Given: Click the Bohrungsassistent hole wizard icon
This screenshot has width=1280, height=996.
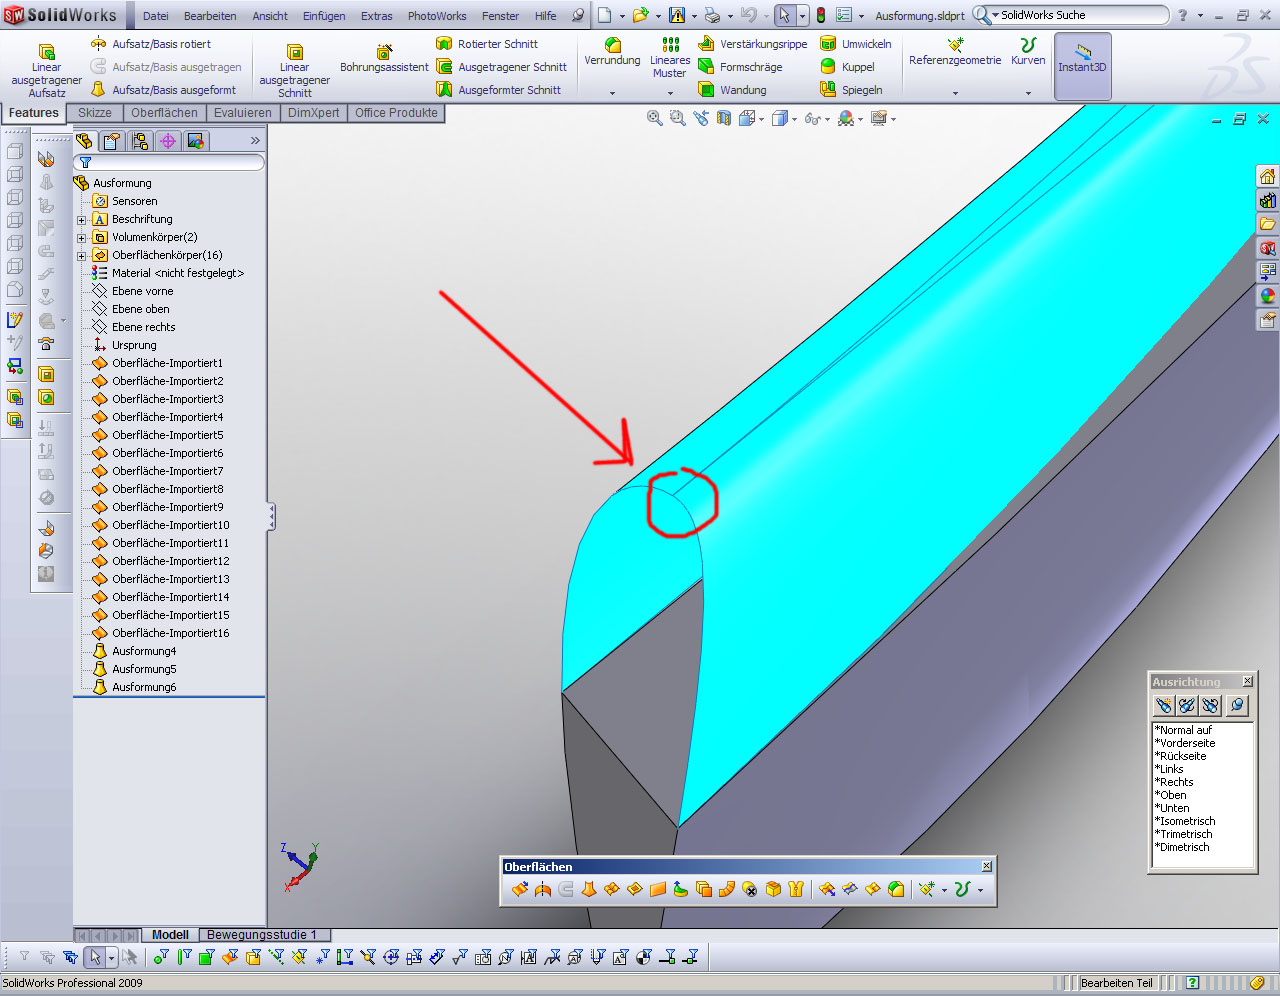Looking at the screenshot, I should coord(384,52).
